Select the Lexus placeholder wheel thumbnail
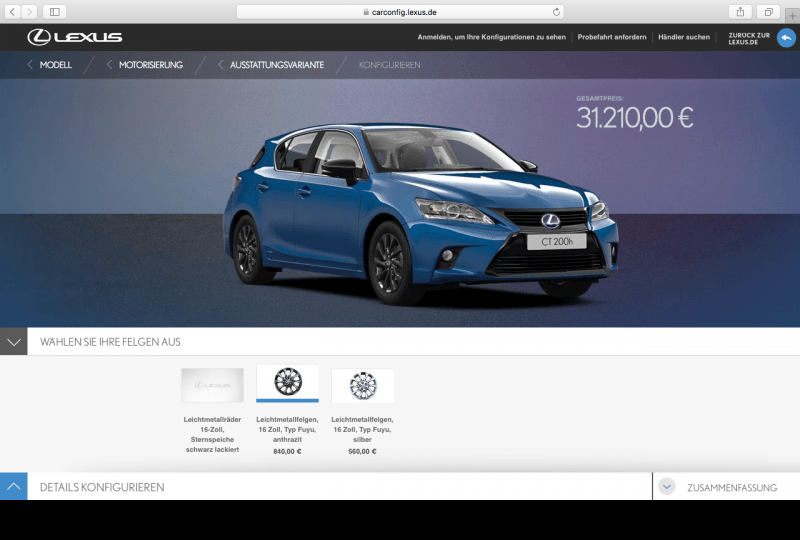 point(212,385)
